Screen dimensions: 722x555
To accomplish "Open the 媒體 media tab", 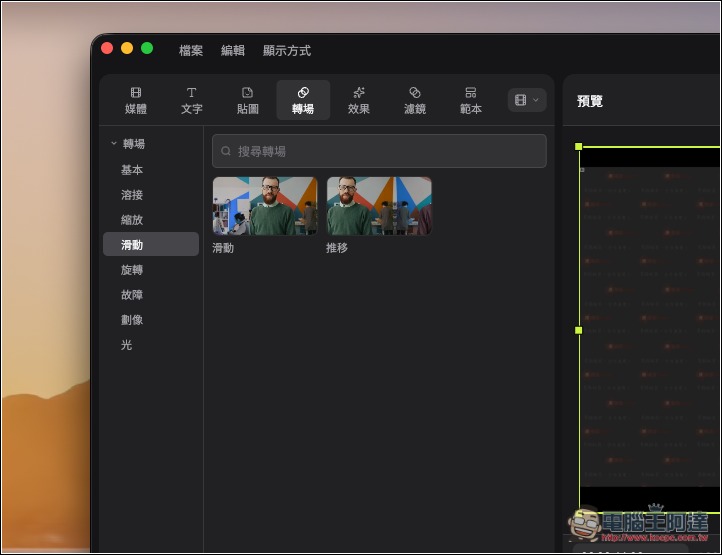I will pyautogui.click(x=136, y=100).
